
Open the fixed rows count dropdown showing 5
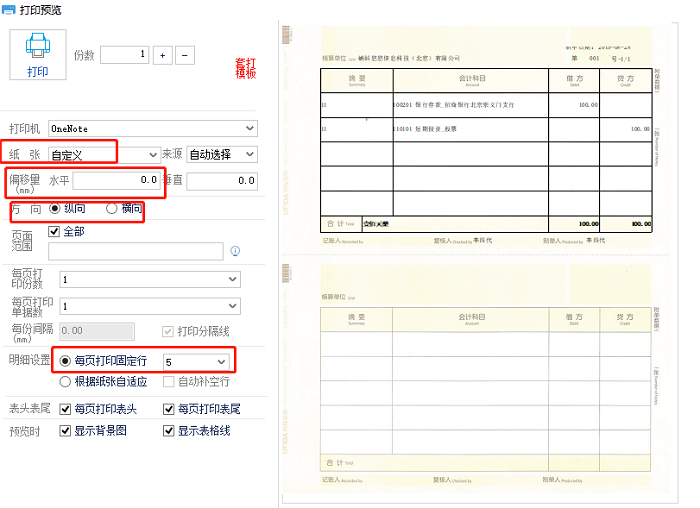click(194, 361)
